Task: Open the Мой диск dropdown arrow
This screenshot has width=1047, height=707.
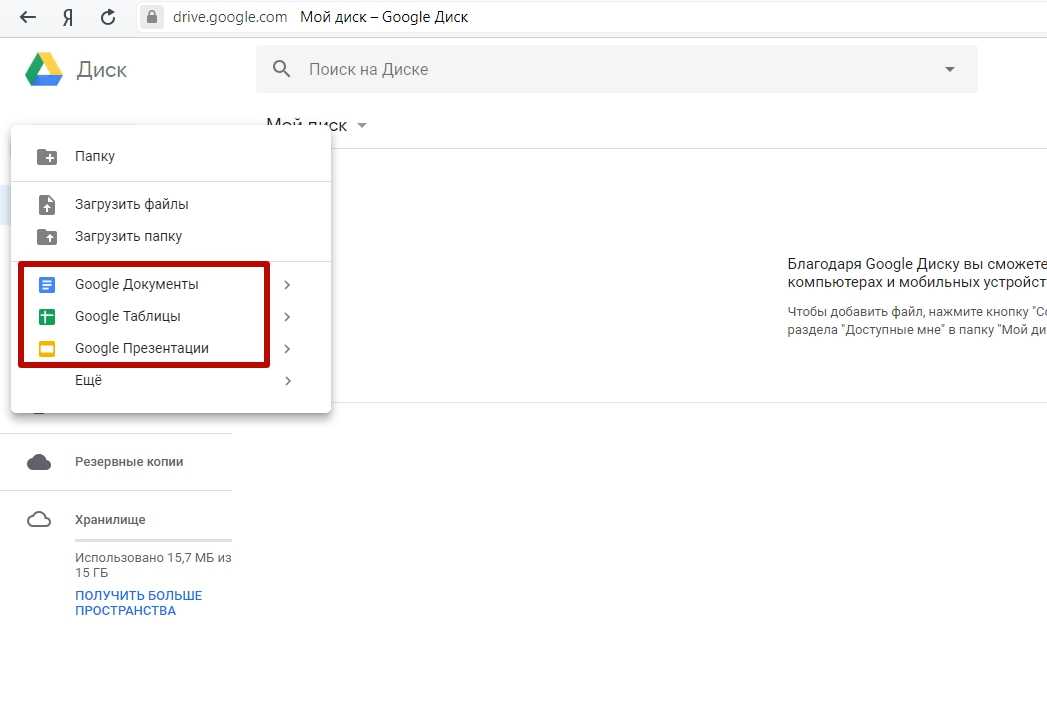Action: click(x=362, y=126)
